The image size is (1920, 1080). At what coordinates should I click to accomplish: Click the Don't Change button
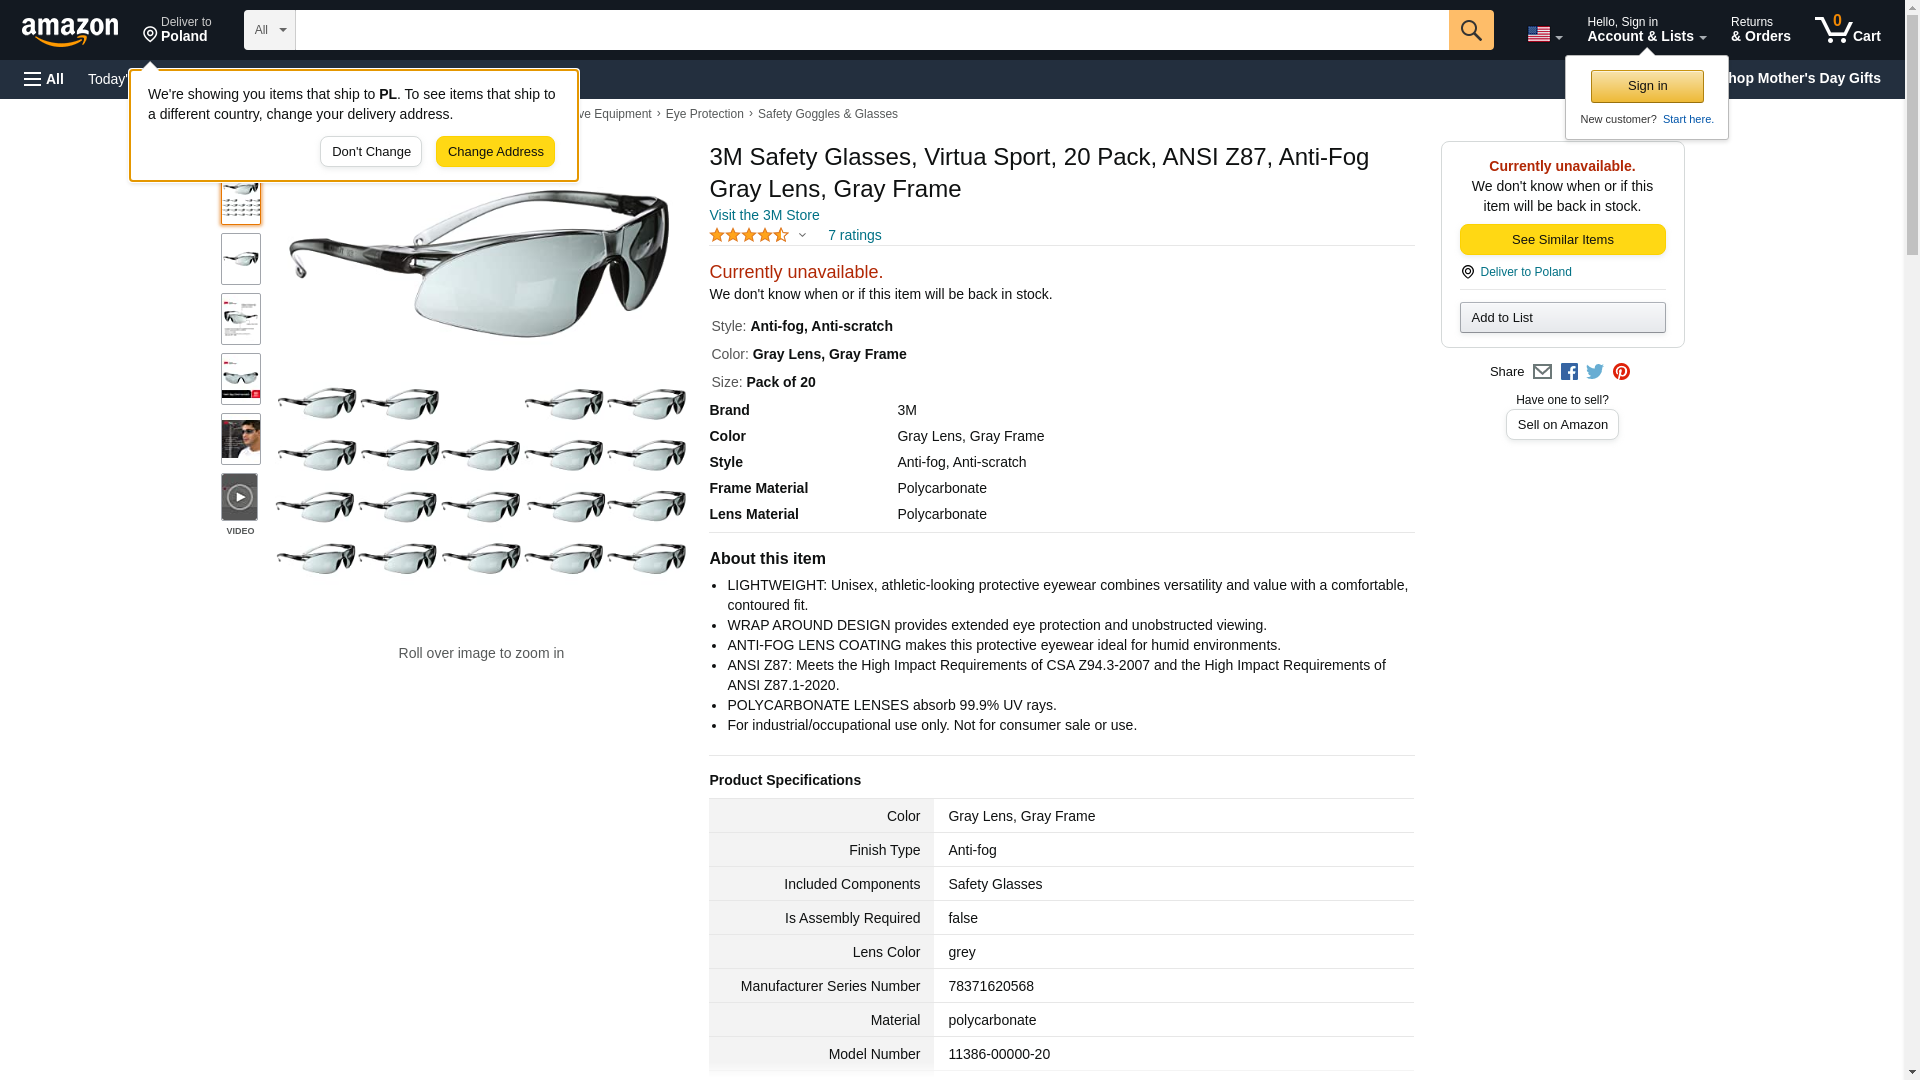(x=371, y=152)
